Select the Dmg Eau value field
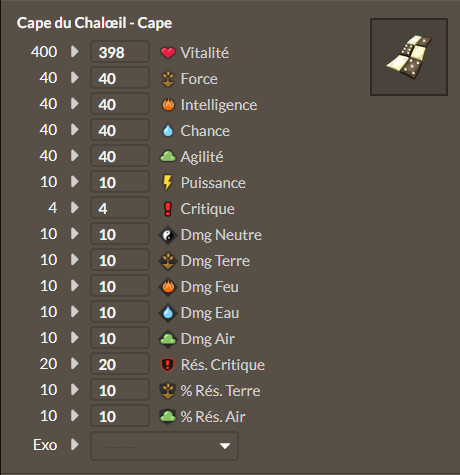The height and width of the screenshot is (475, 460). [x=120, y=312]
